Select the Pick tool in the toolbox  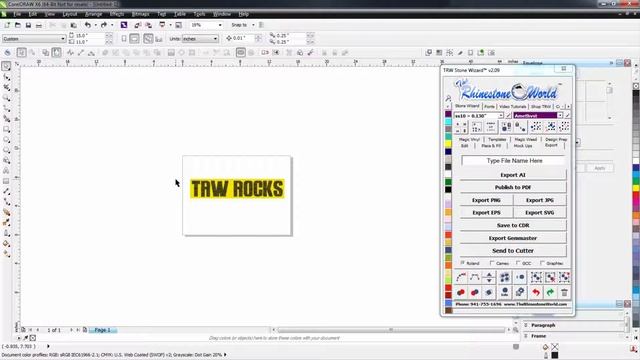tap(6, 66)
